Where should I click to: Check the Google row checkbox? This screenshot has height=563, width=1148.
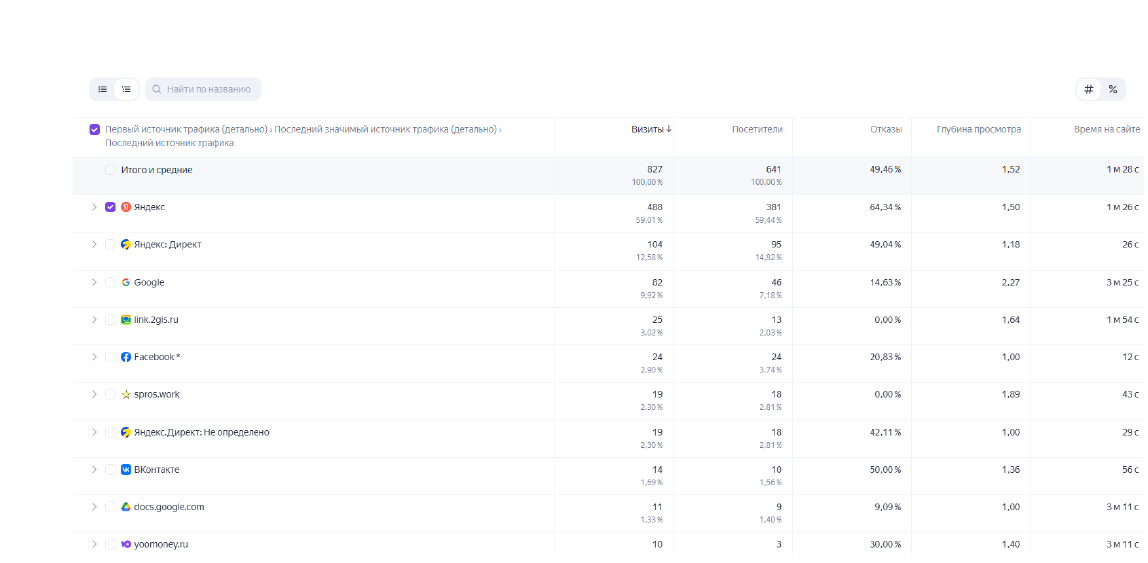point(110,283)
